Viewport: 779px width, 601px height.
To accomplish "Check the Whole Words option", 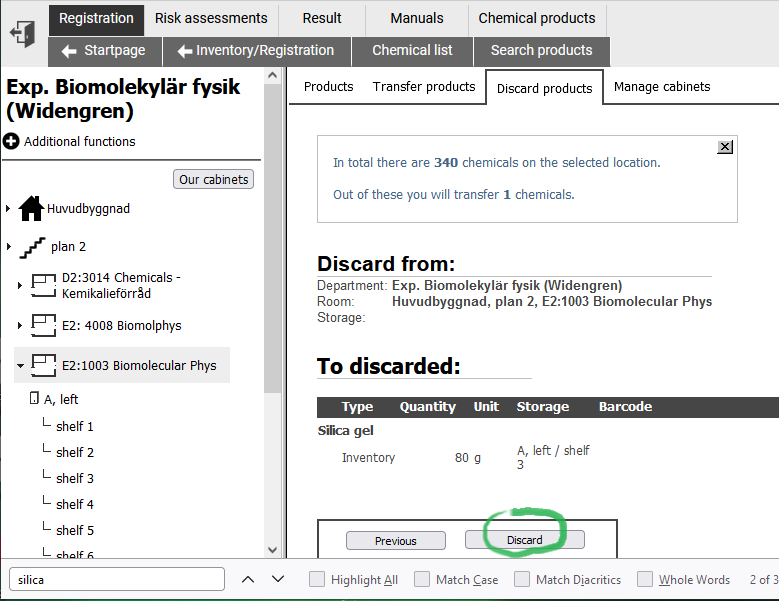I will click(x=645, y=579).
